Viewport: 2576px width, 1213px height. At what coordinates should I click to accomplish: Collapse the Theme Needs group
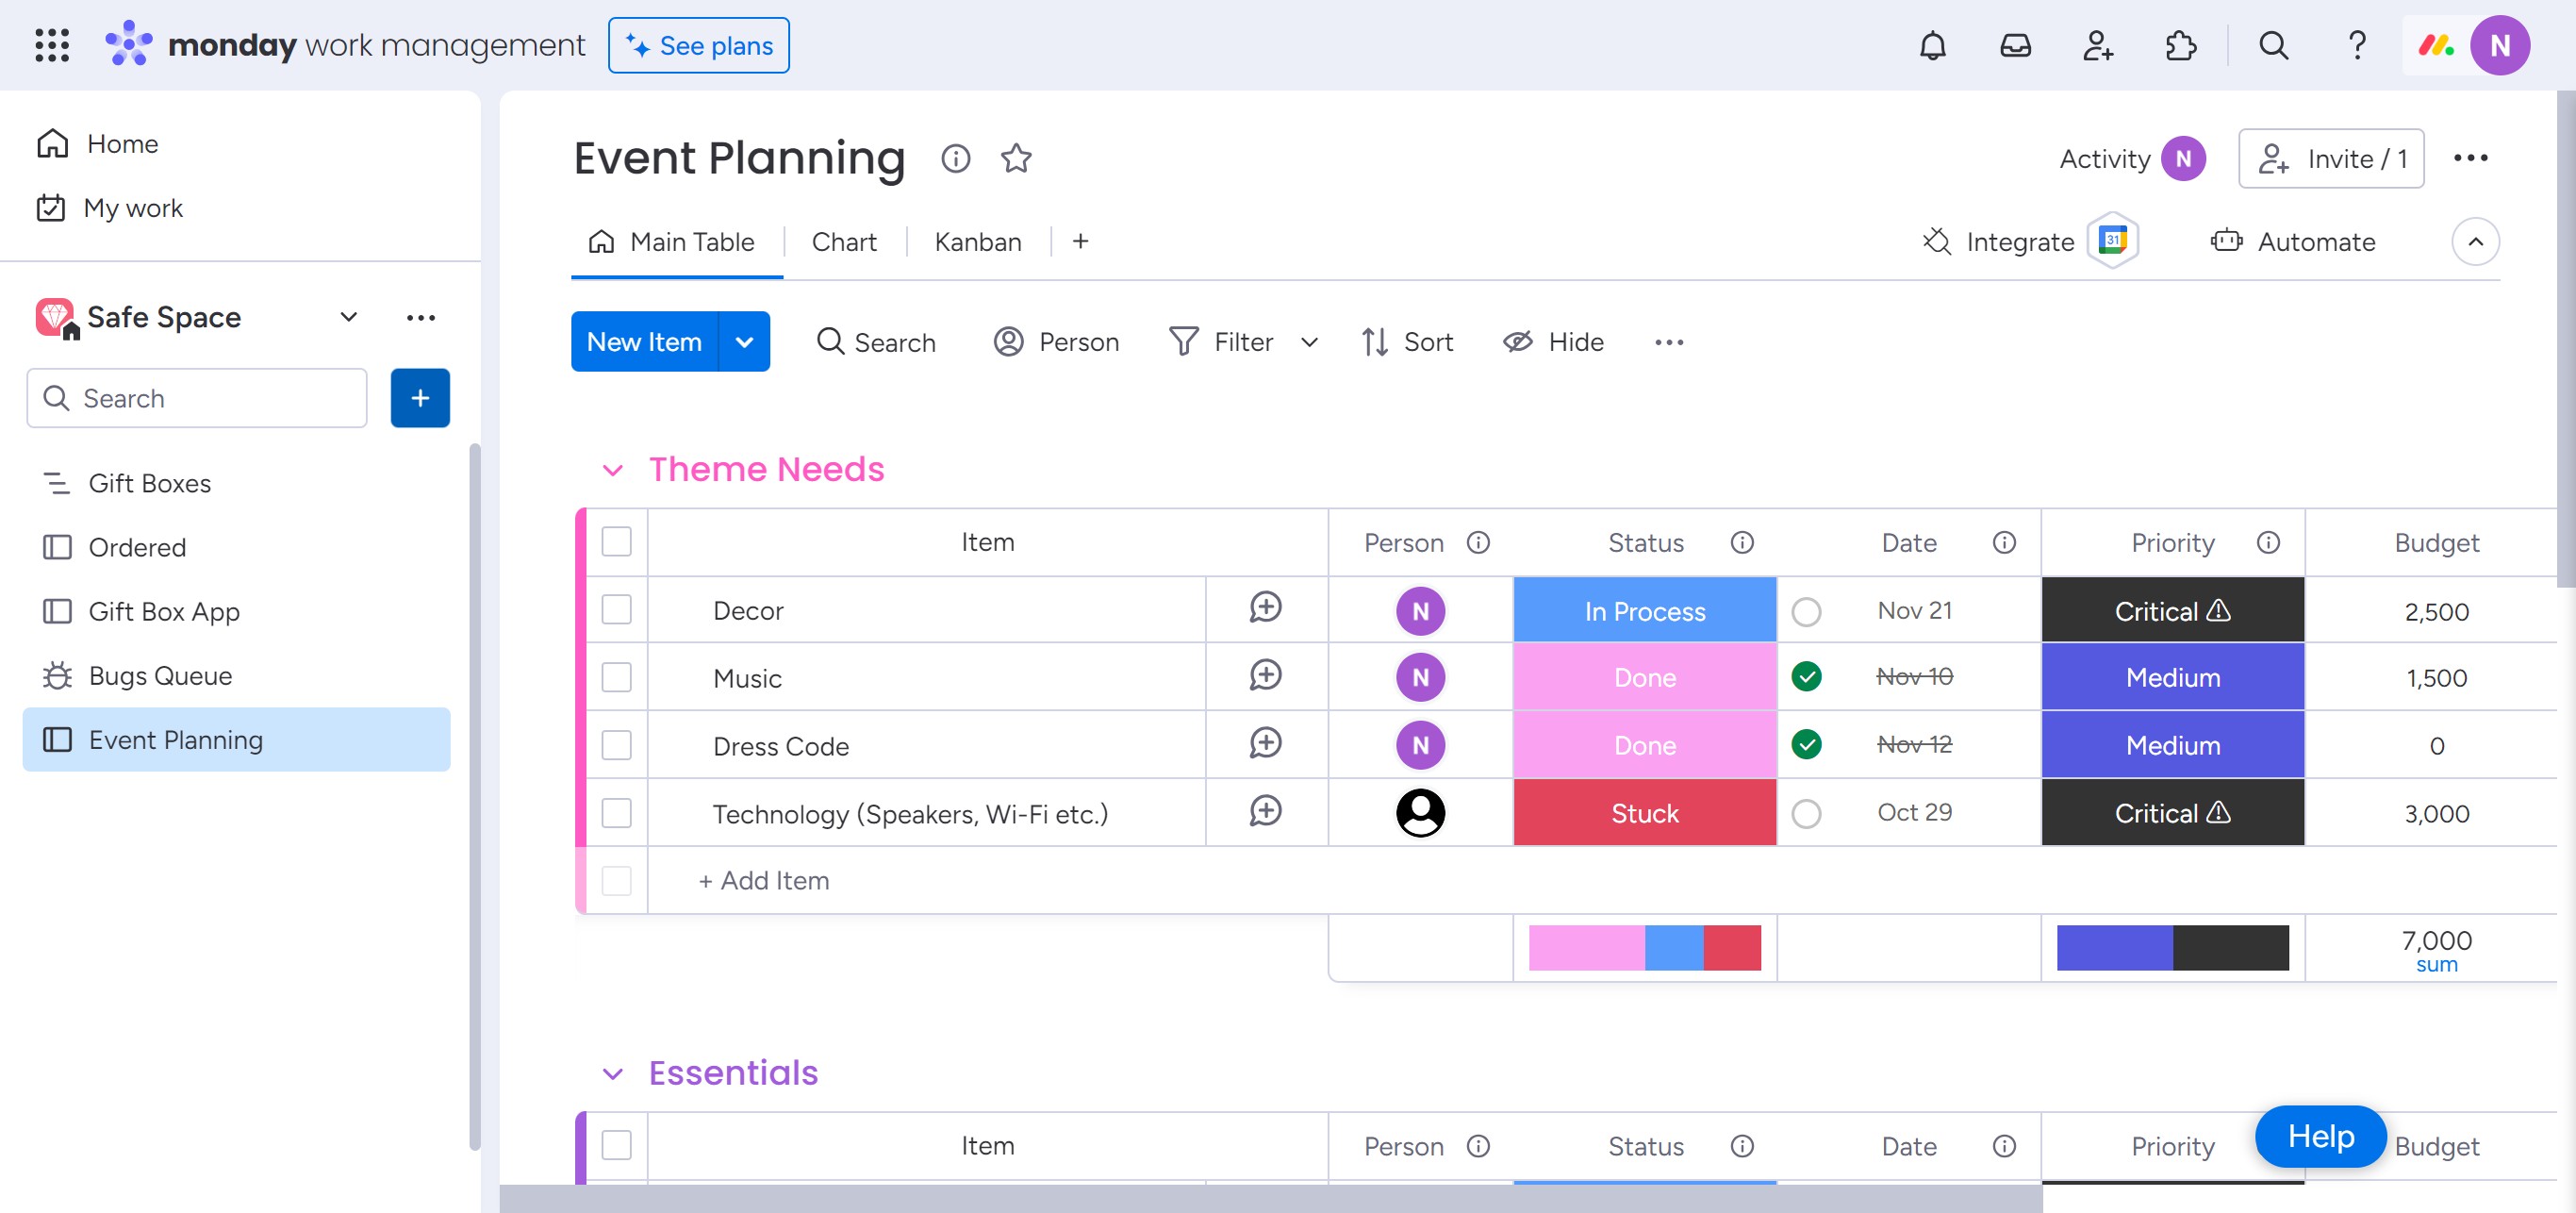click(612, 470)
